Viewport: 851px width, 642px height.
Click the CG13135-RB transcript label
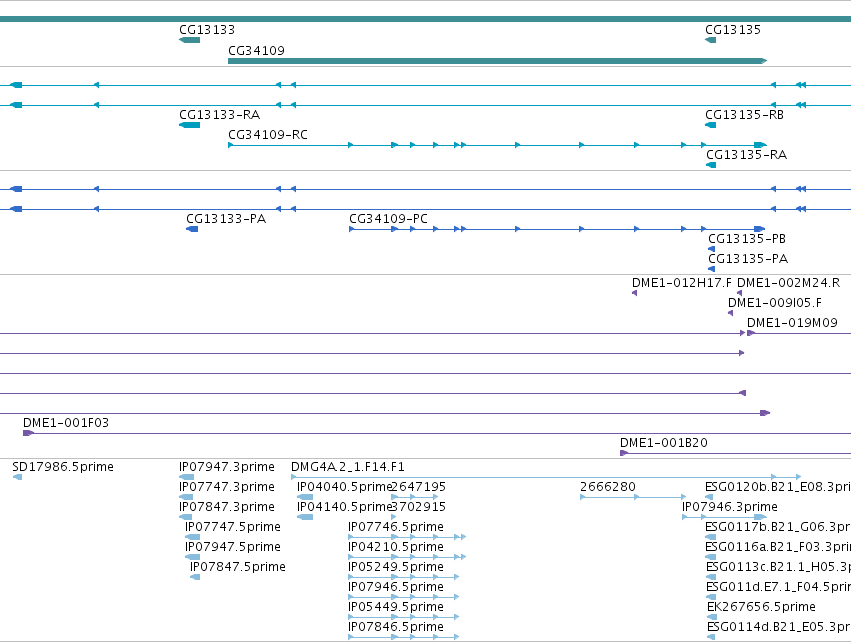coord(744,115)
